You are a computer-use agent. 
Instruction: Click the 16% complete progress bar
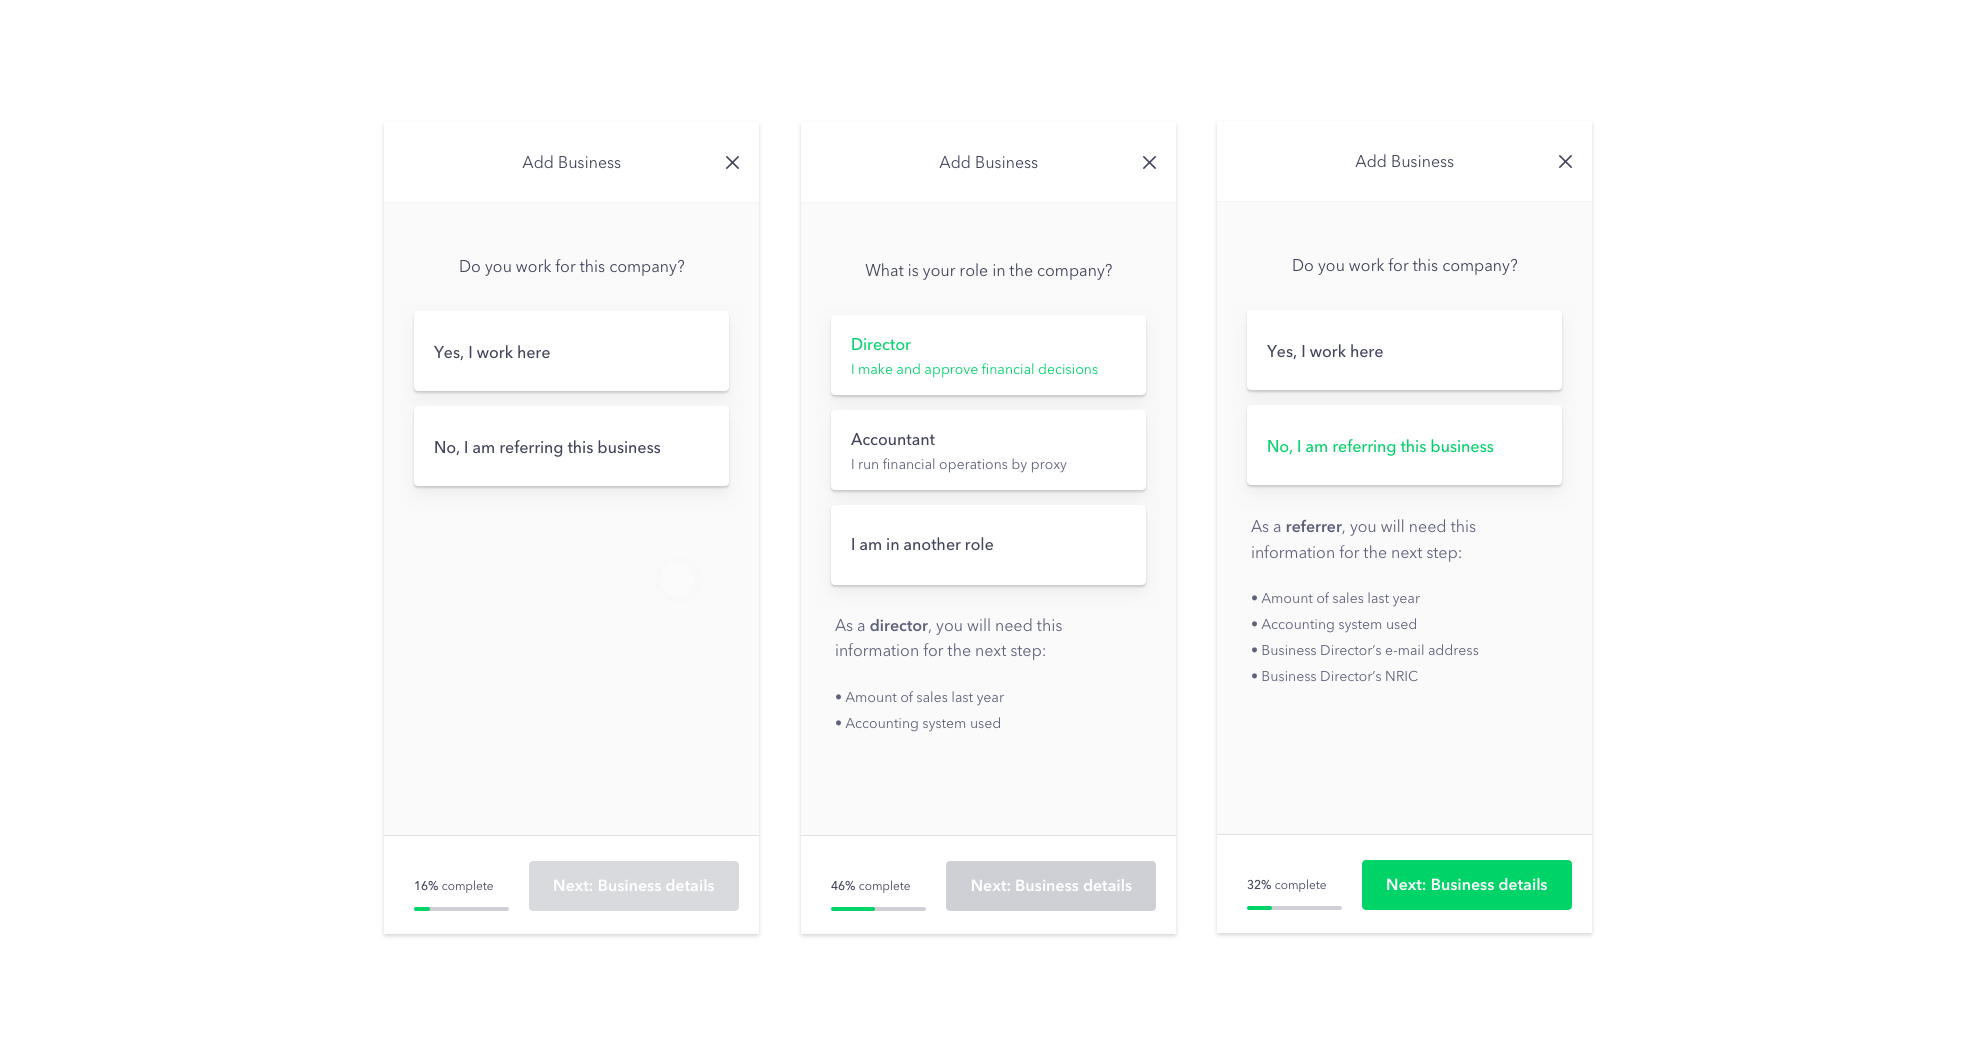461,909
